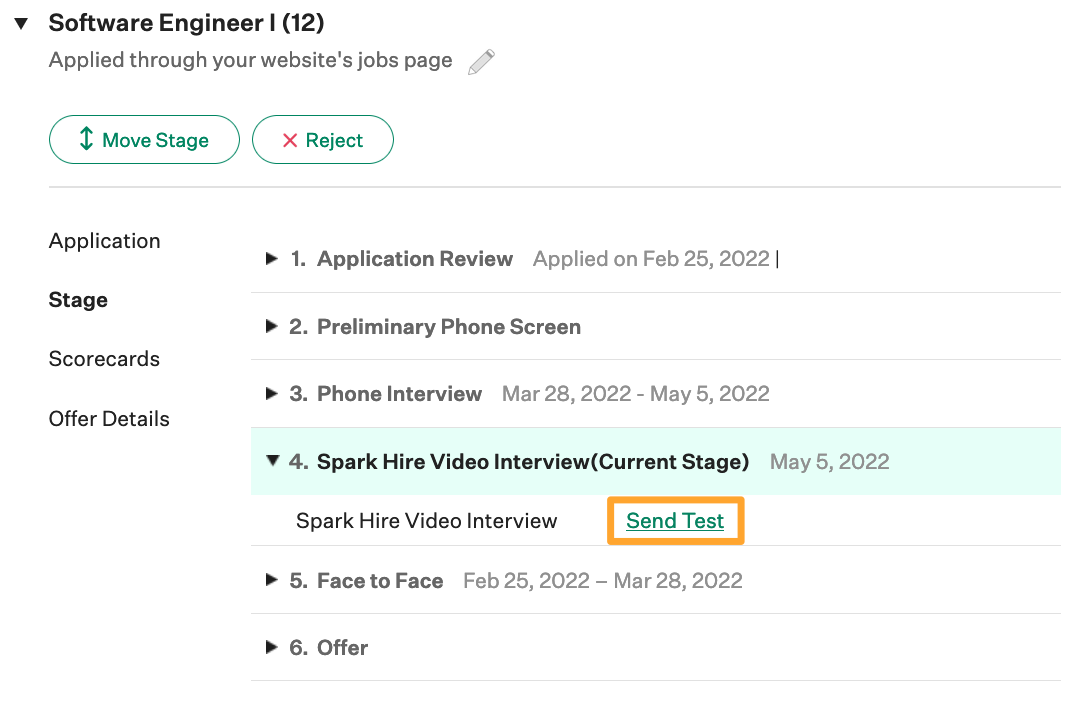Expand the Phone Interview stage
Viewport: 1067px width, 712px height.
(272, 393)
